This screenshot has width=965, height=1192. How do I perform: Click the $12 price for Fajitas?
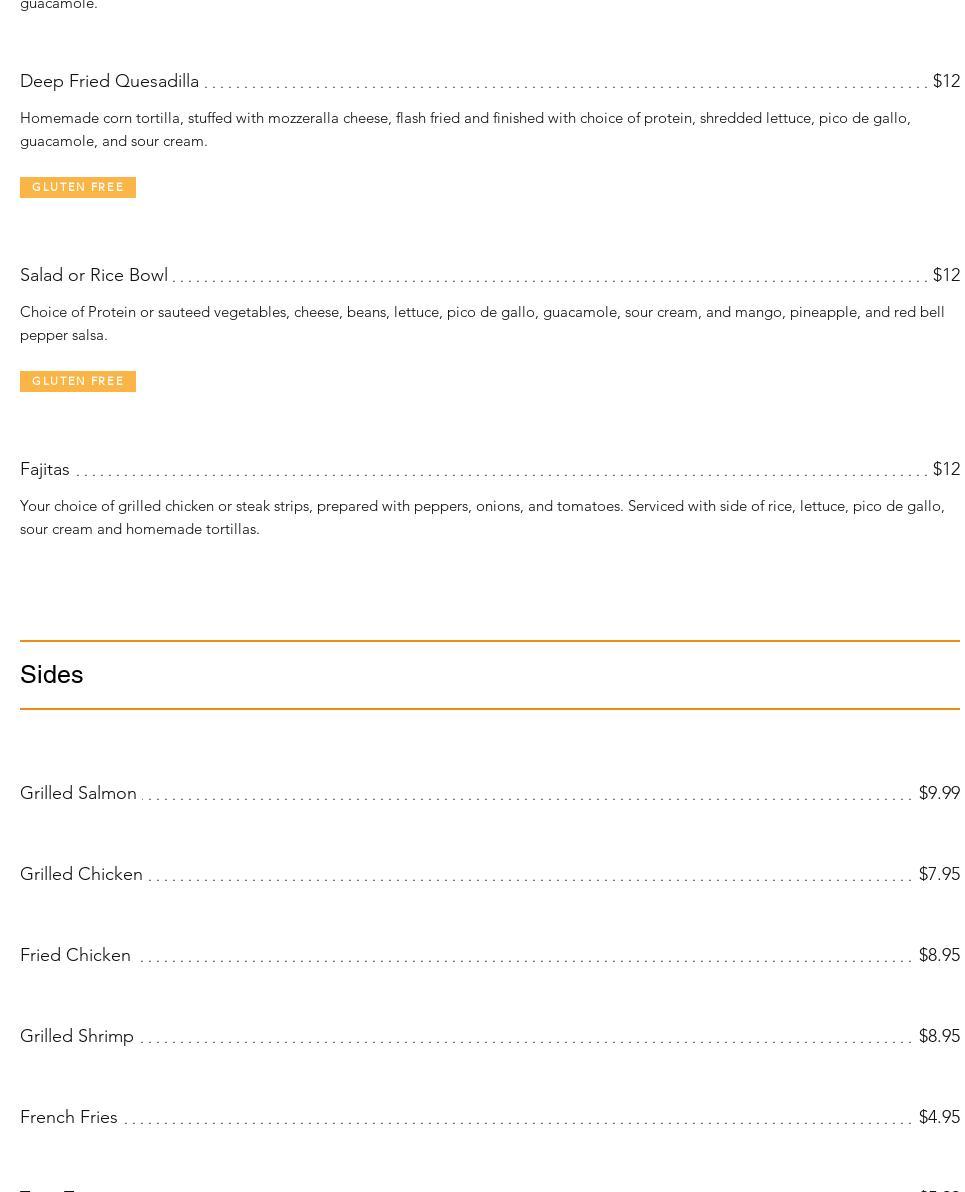click(946, 469)
